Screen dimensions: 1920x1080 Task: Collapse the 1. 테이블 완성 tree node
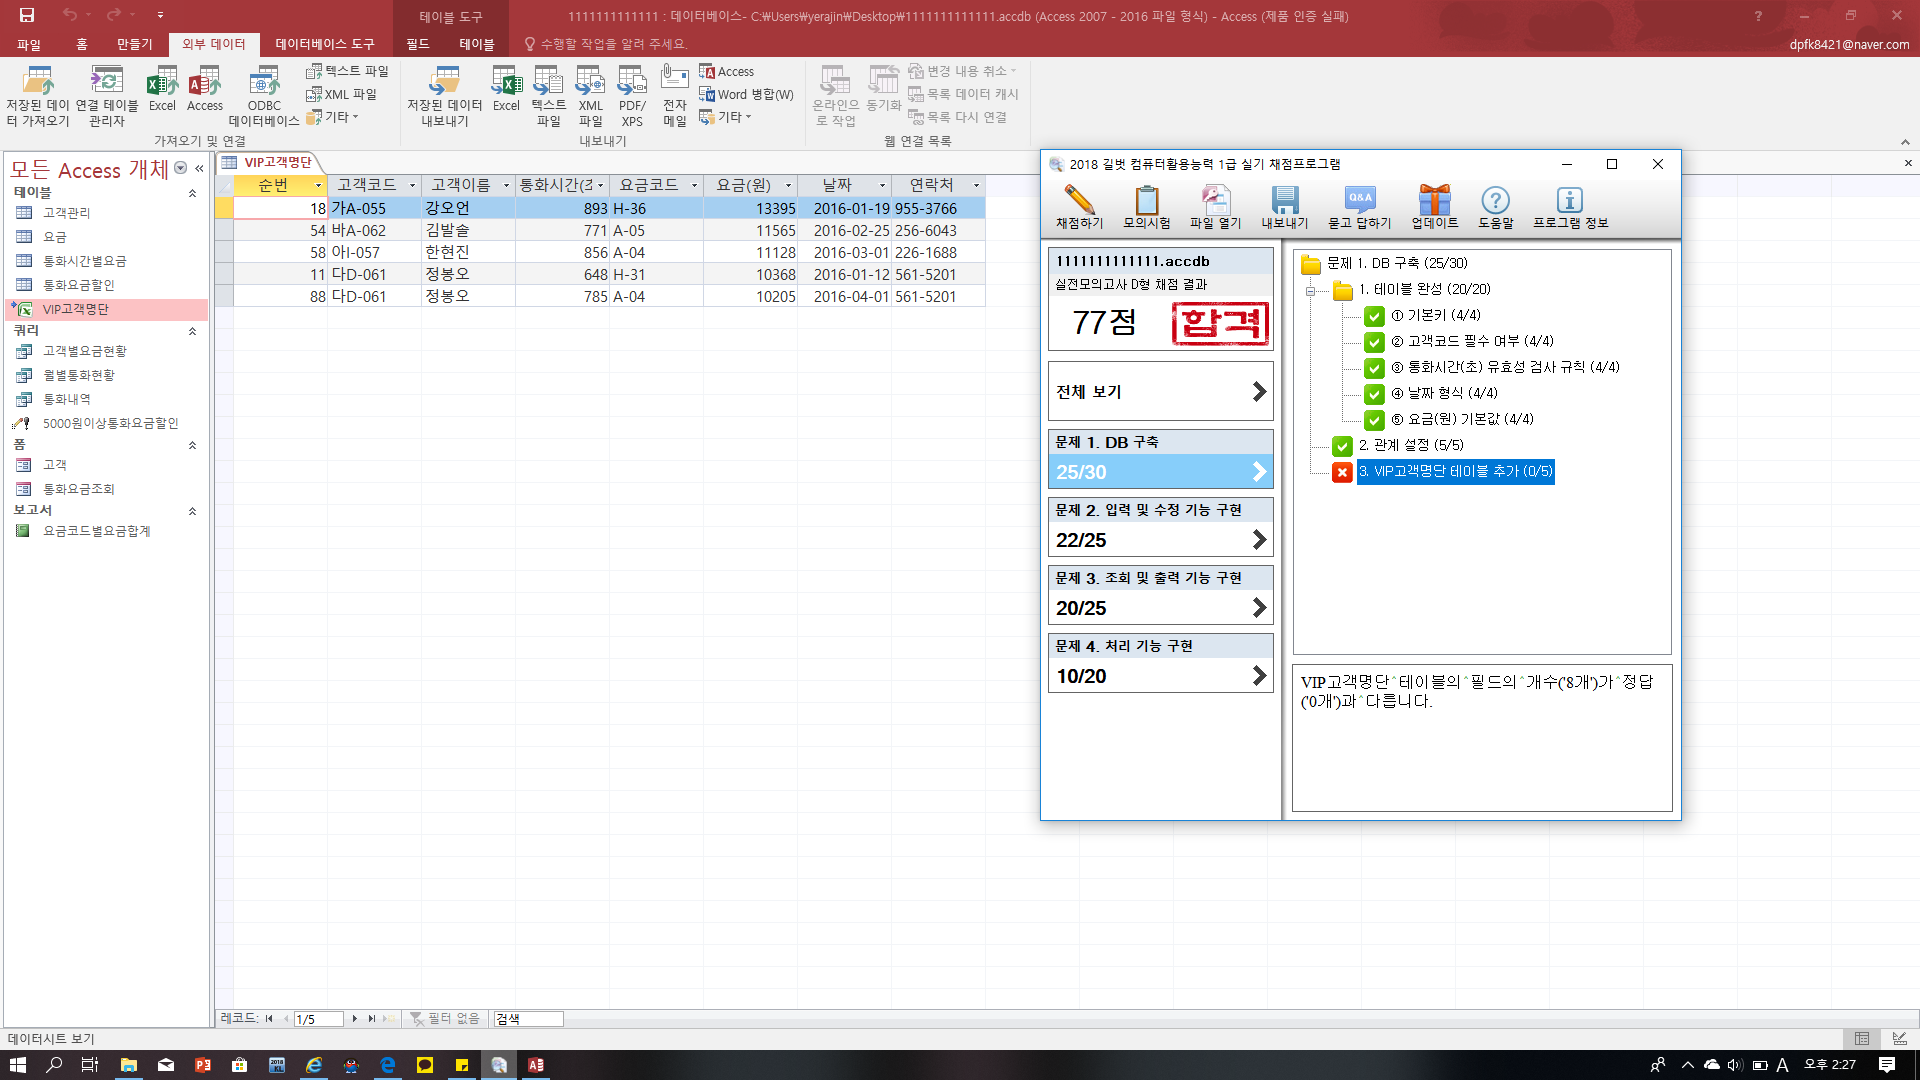(1310, 290)
